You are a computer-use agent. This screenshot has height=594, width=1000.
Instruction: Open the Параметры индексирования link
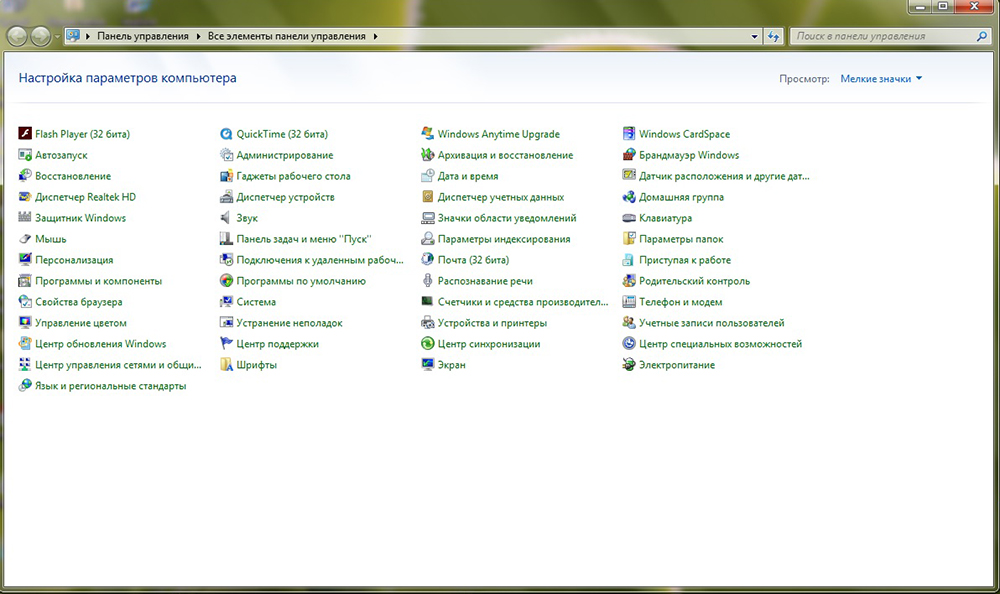click(x=504, y=239)
